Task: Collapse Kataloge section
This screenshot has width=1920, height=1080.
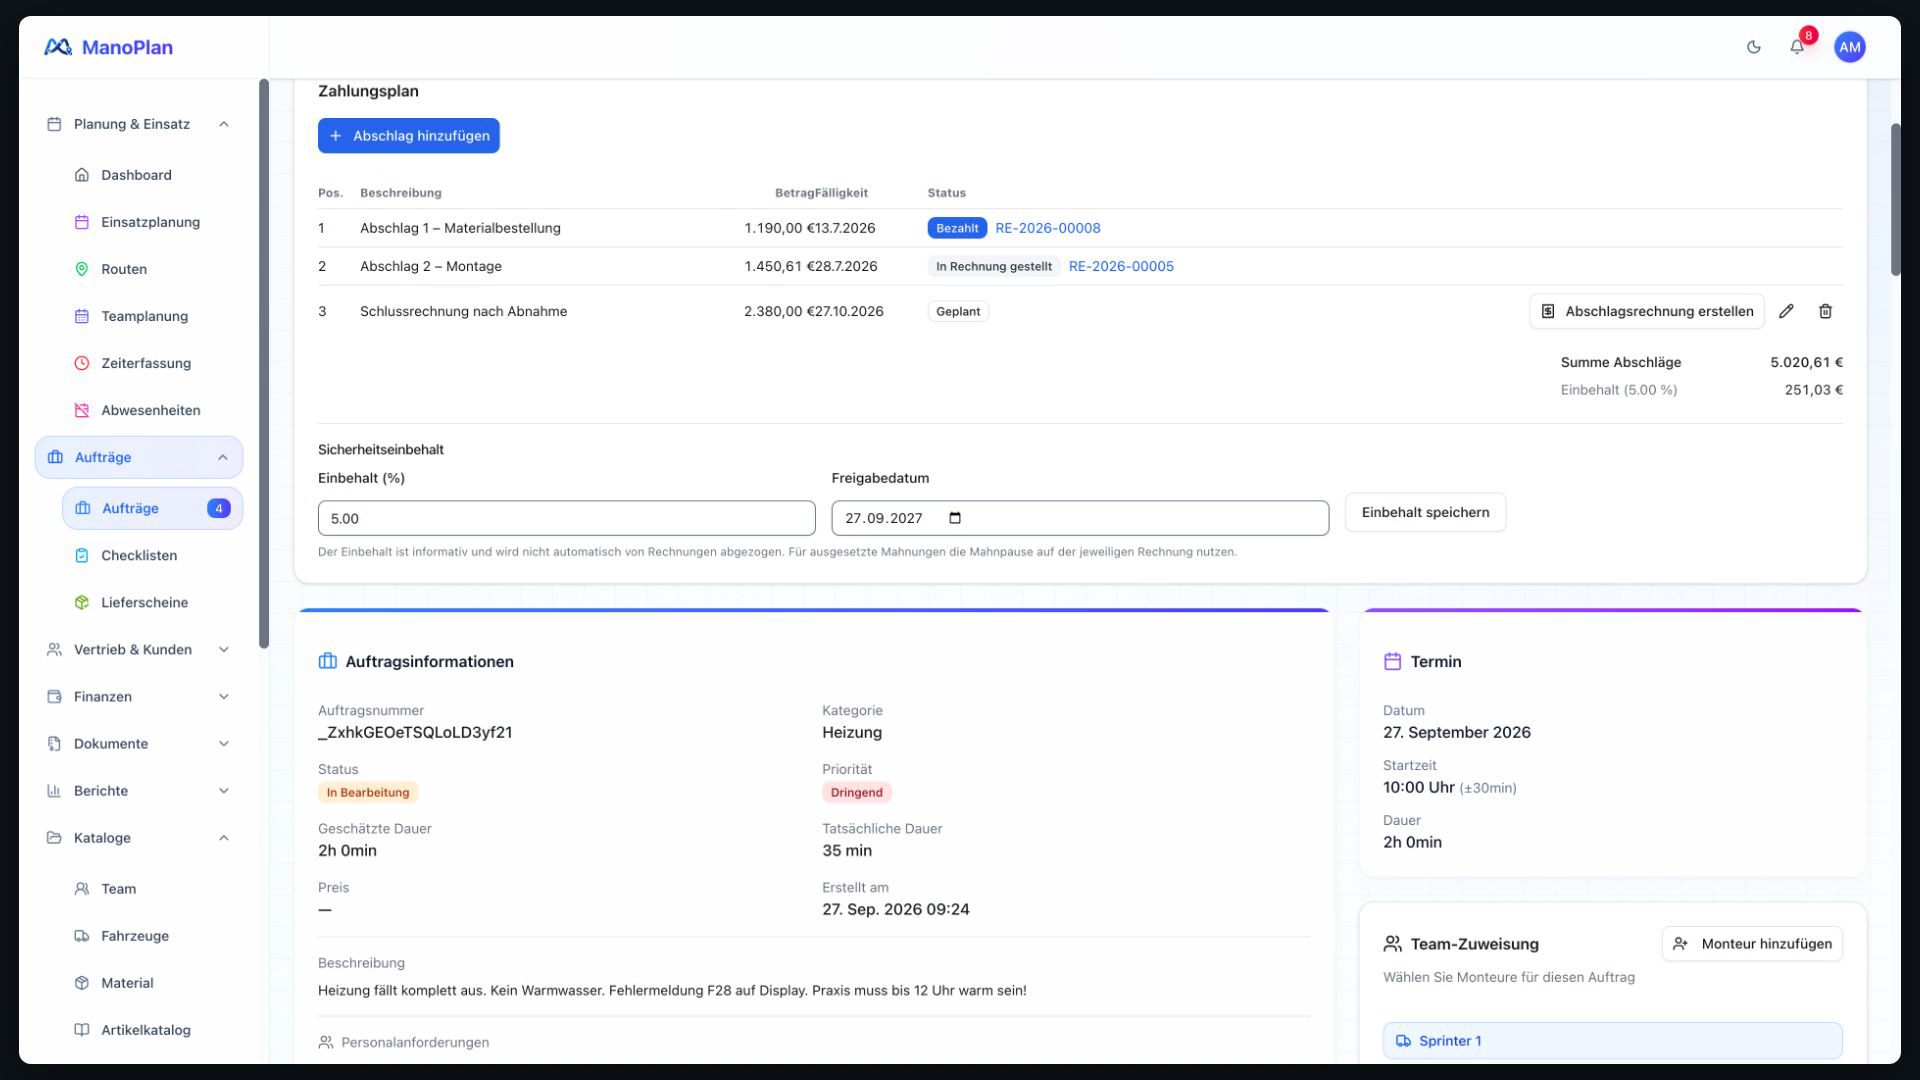Action: pyautogui.click(x=139, y=837)
